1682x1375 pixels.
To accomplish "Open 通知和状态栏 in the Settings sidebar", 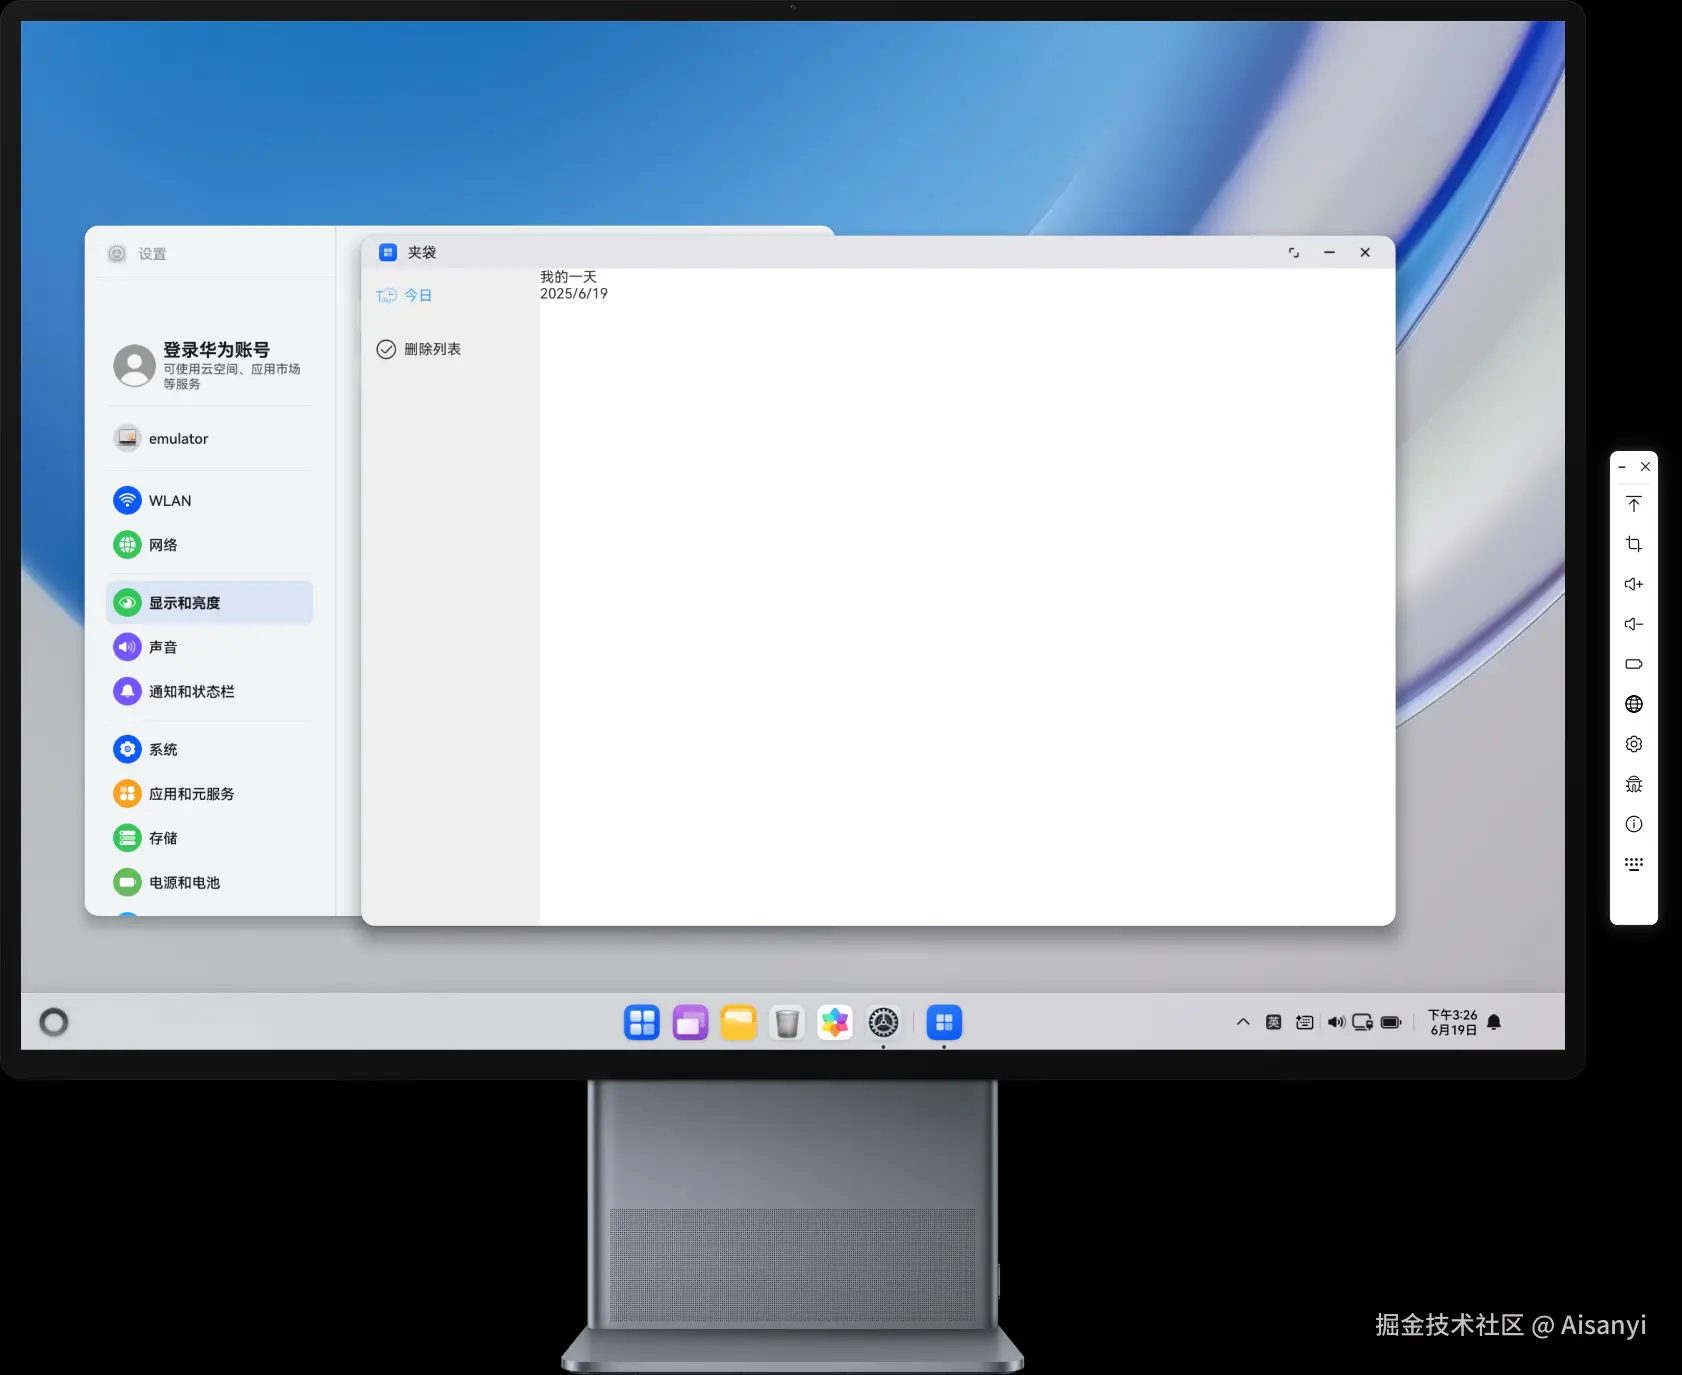I will tap(210, 691).
